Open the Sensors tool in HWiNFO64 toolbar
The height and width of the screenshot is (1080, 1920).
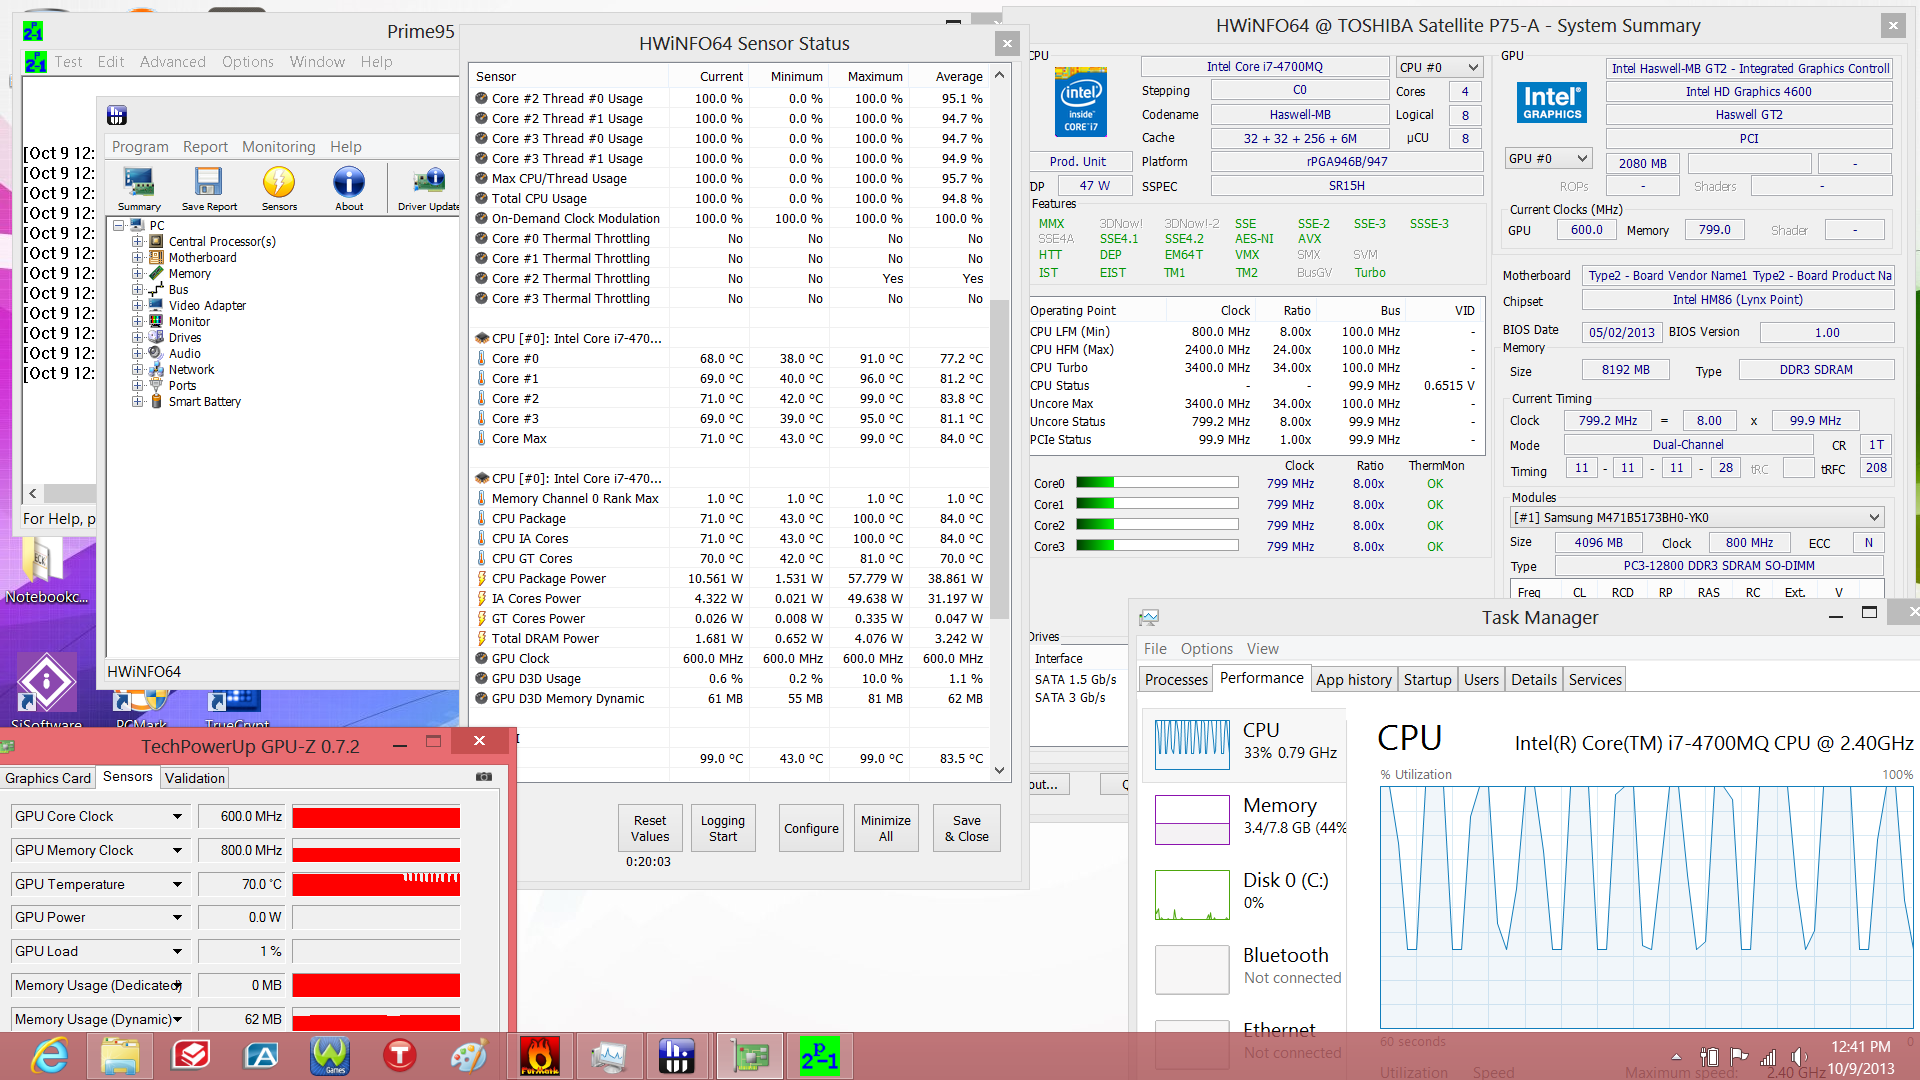pos(279,188)
